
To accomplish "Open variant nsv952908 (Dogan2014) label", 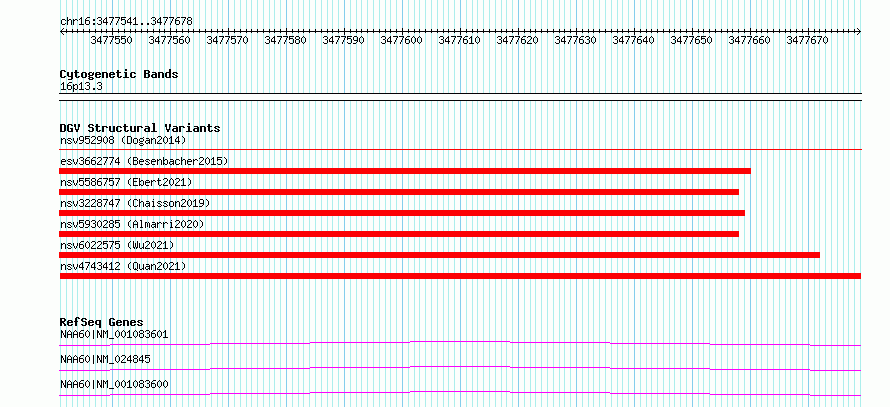I will pos(123,140).
